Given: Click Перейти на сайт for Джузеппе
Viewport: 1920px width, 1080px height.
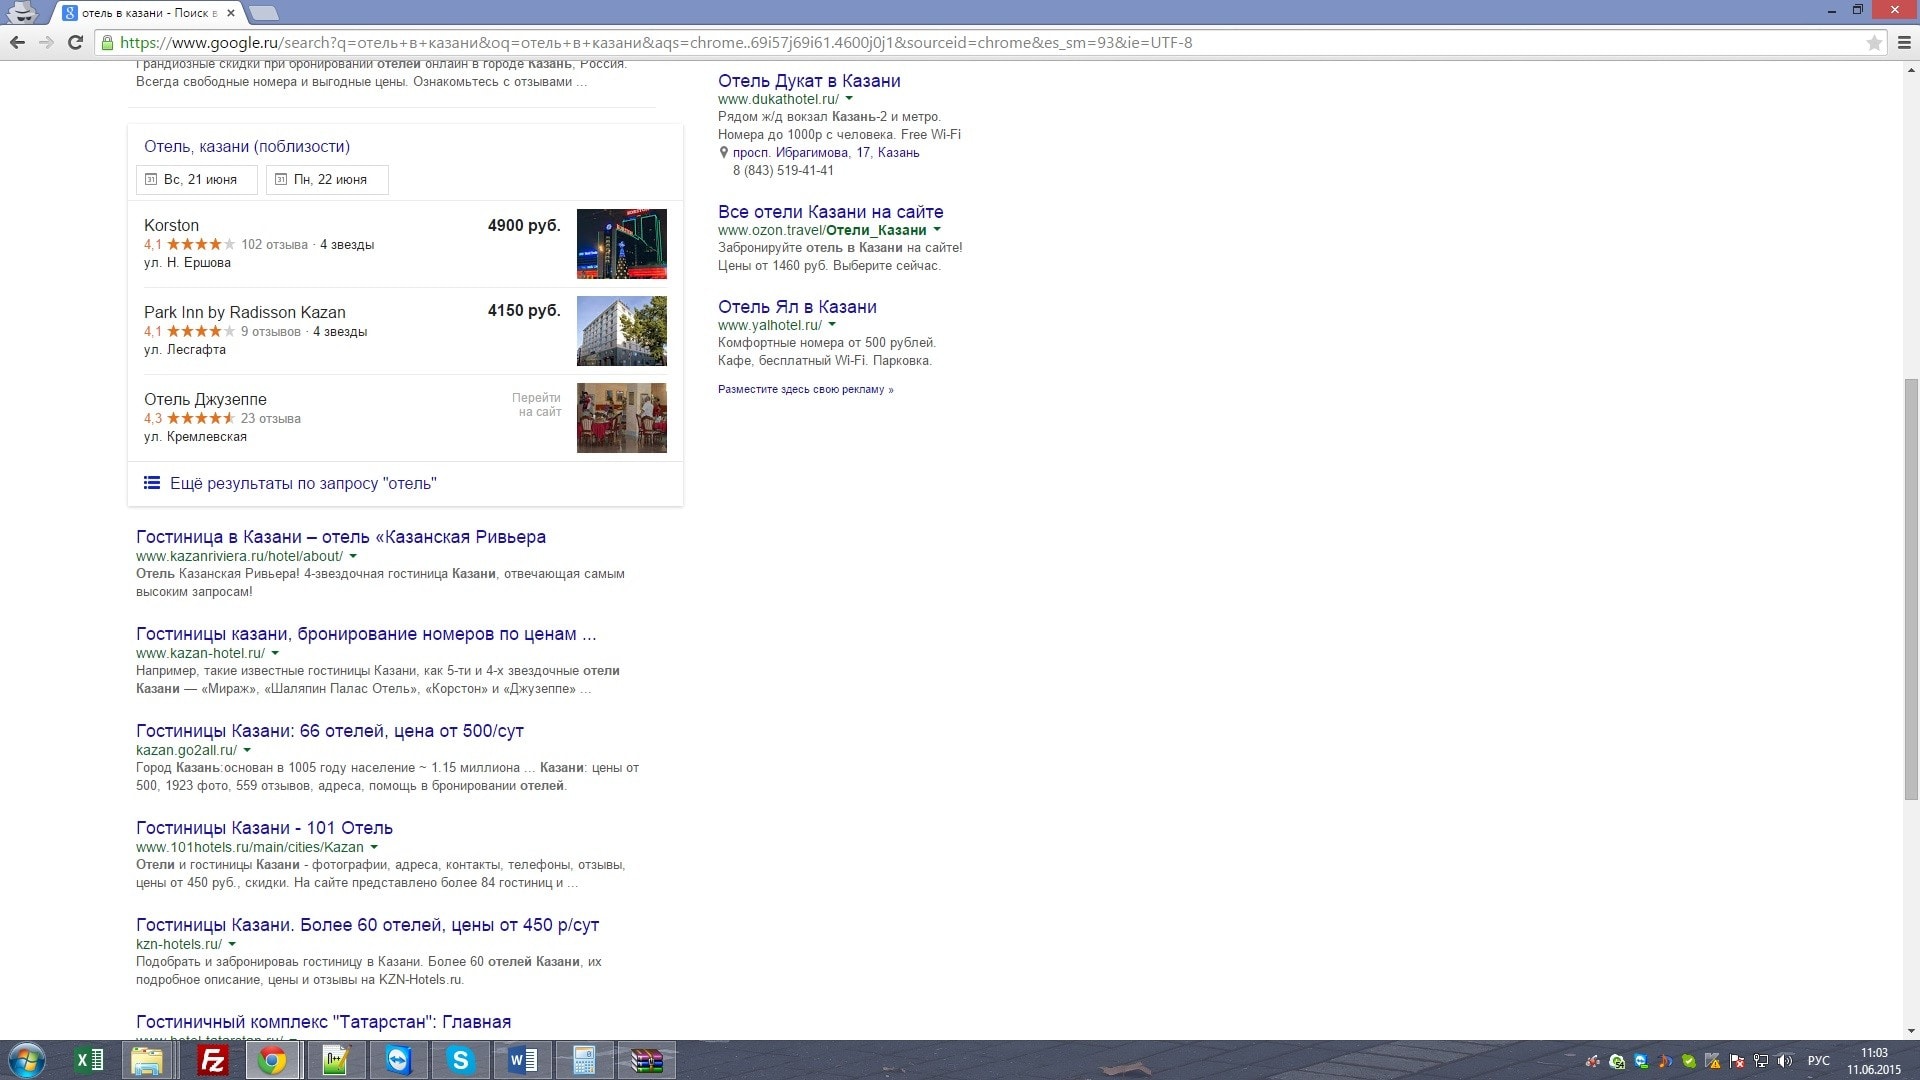Looking at the screenshot, I should coord(537,405).
